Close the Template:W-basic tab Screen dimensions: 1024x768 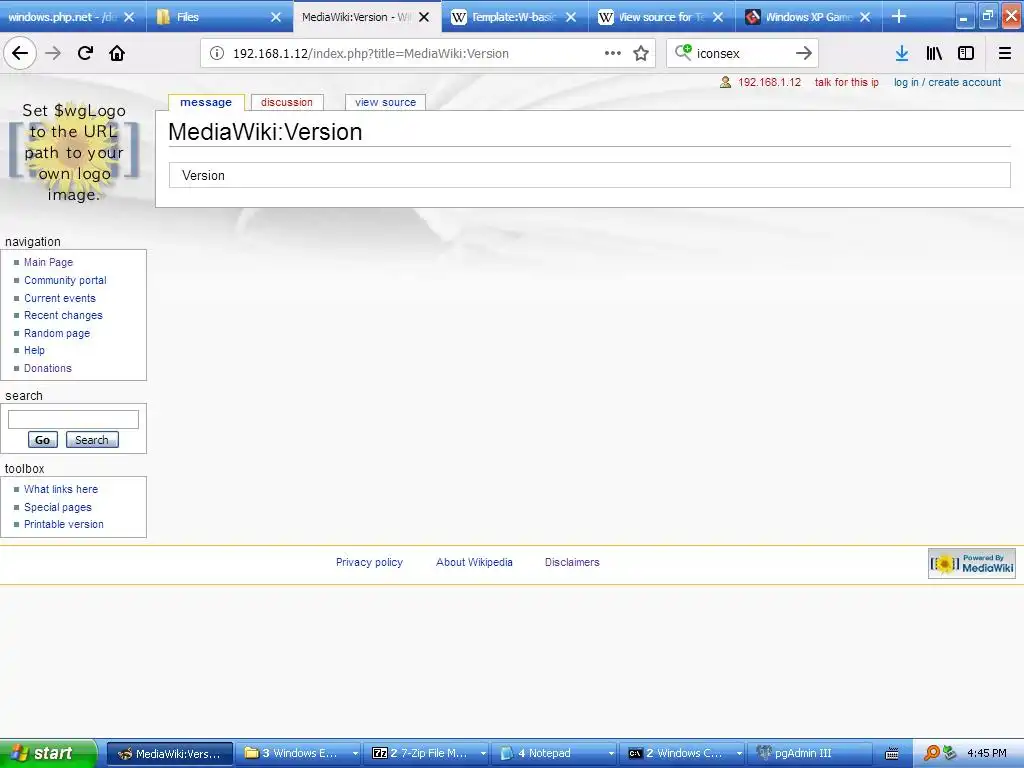pyautogui.click(x=571, y=17)
